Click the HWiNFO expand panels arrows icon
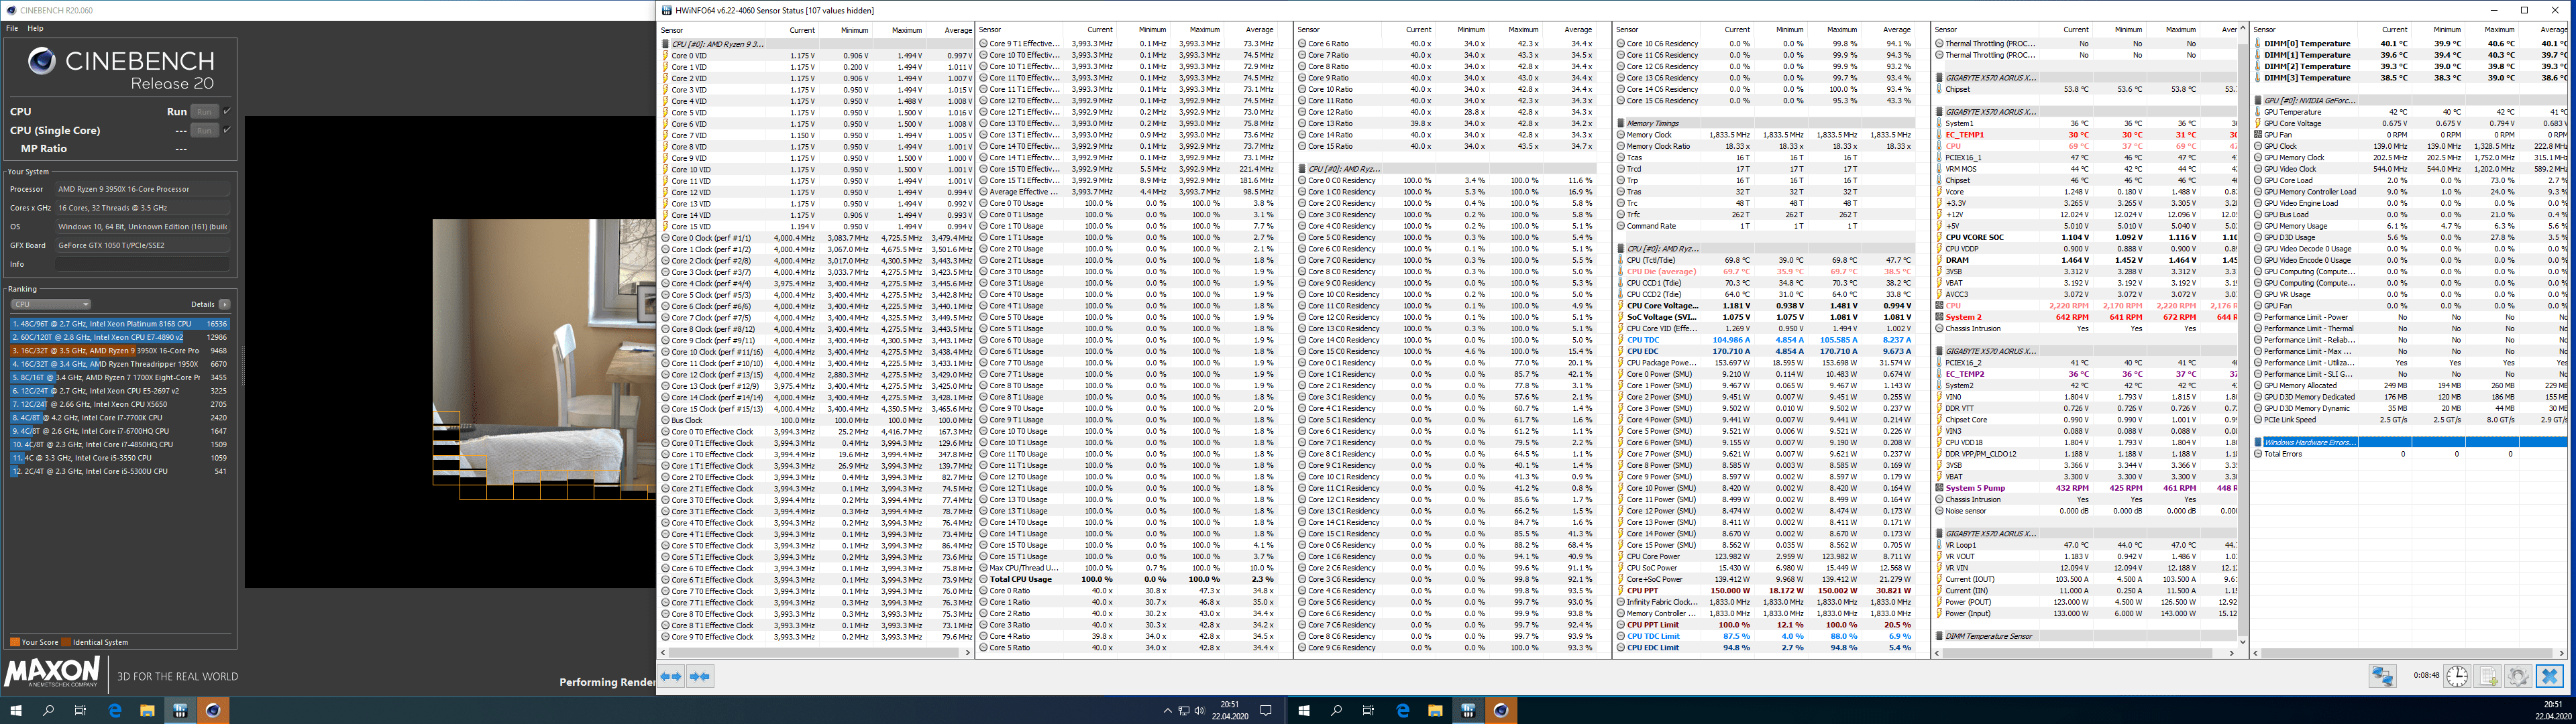Image resolution: width=2576 pixels, height=724 pixels. point(671,677)
